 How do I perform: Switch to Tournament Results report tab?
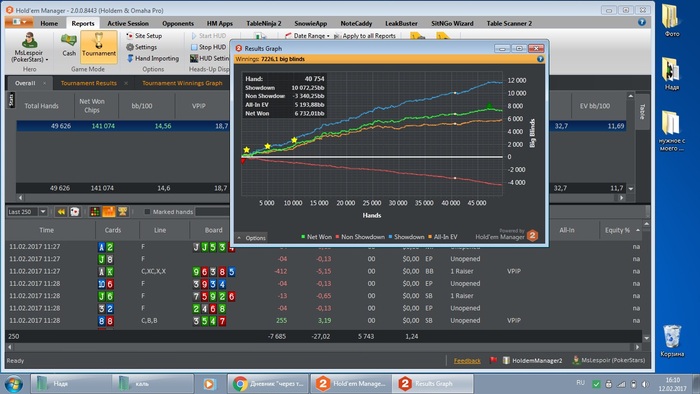(x=88, y=83)
